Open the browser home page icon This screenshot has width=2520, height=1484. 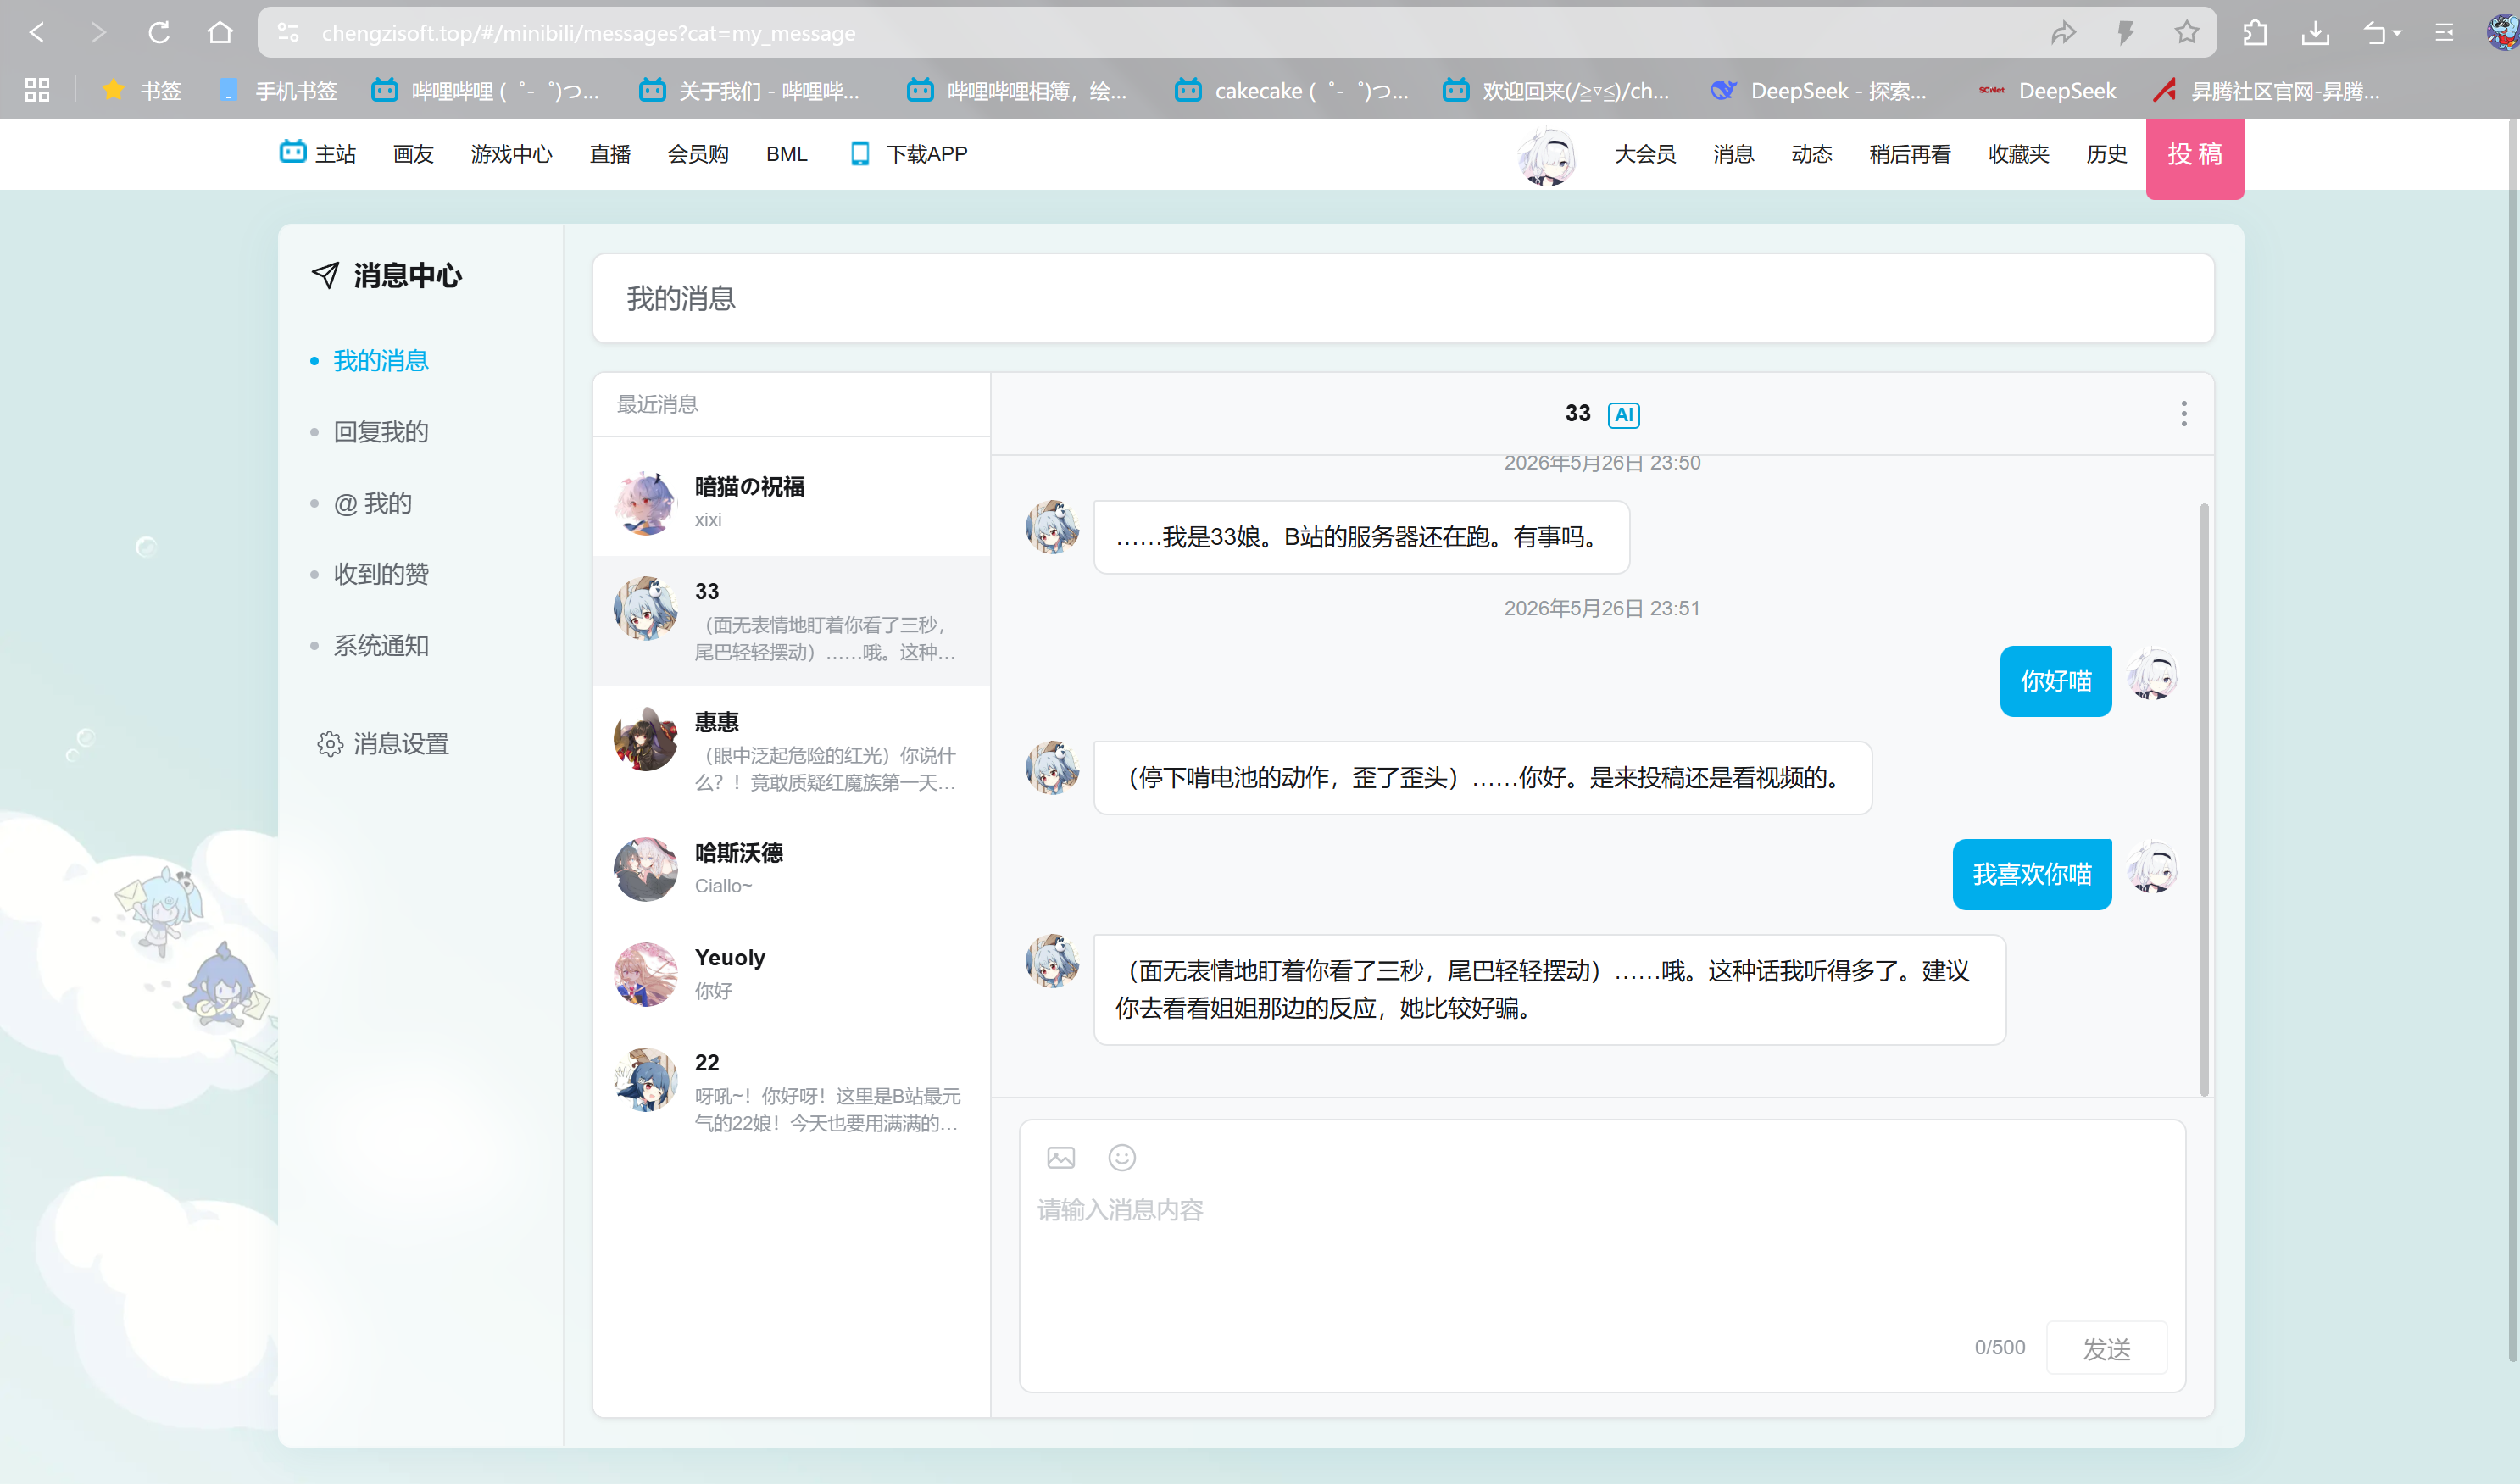tap(220, 33)
